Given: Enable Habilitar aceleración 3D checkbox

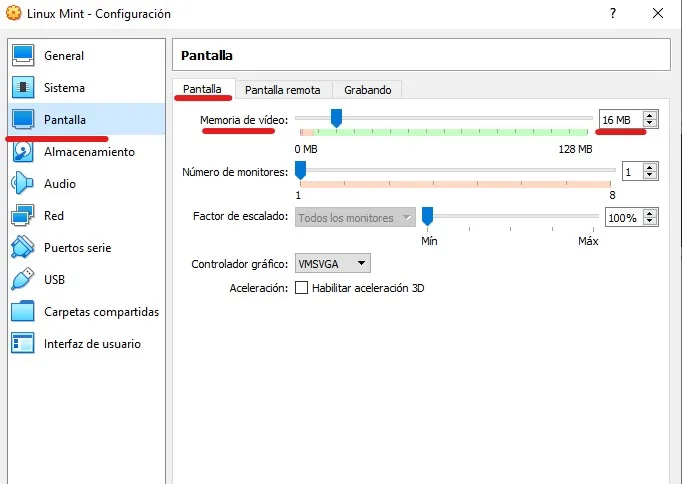Looking at the screenshot, I should click(x=301, y=288).
